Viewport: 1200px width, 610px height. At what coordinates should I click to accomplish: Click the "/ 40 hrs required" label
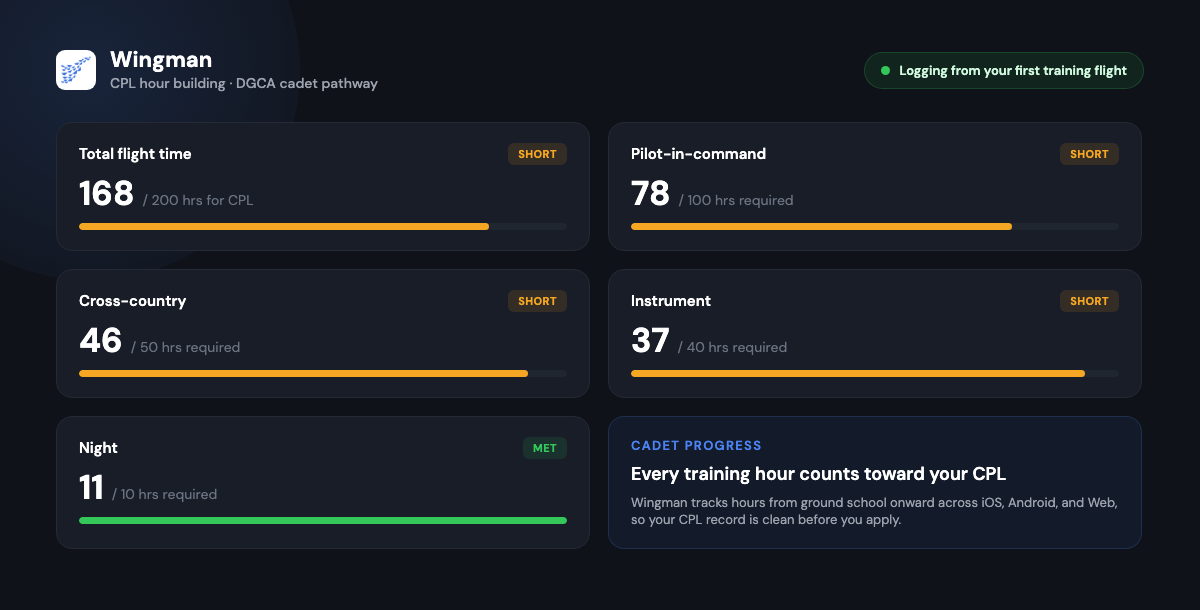(x=732, y=347)
